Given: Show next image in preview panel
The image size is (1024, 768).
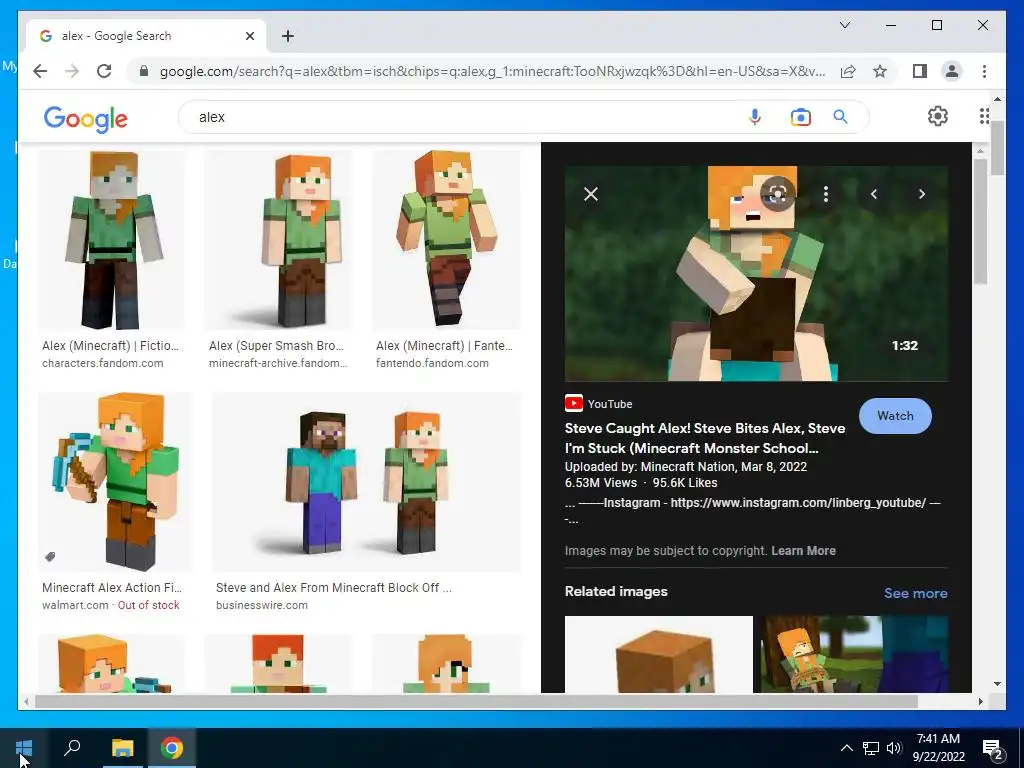Looking at the screenshot, I should (921, 194).
